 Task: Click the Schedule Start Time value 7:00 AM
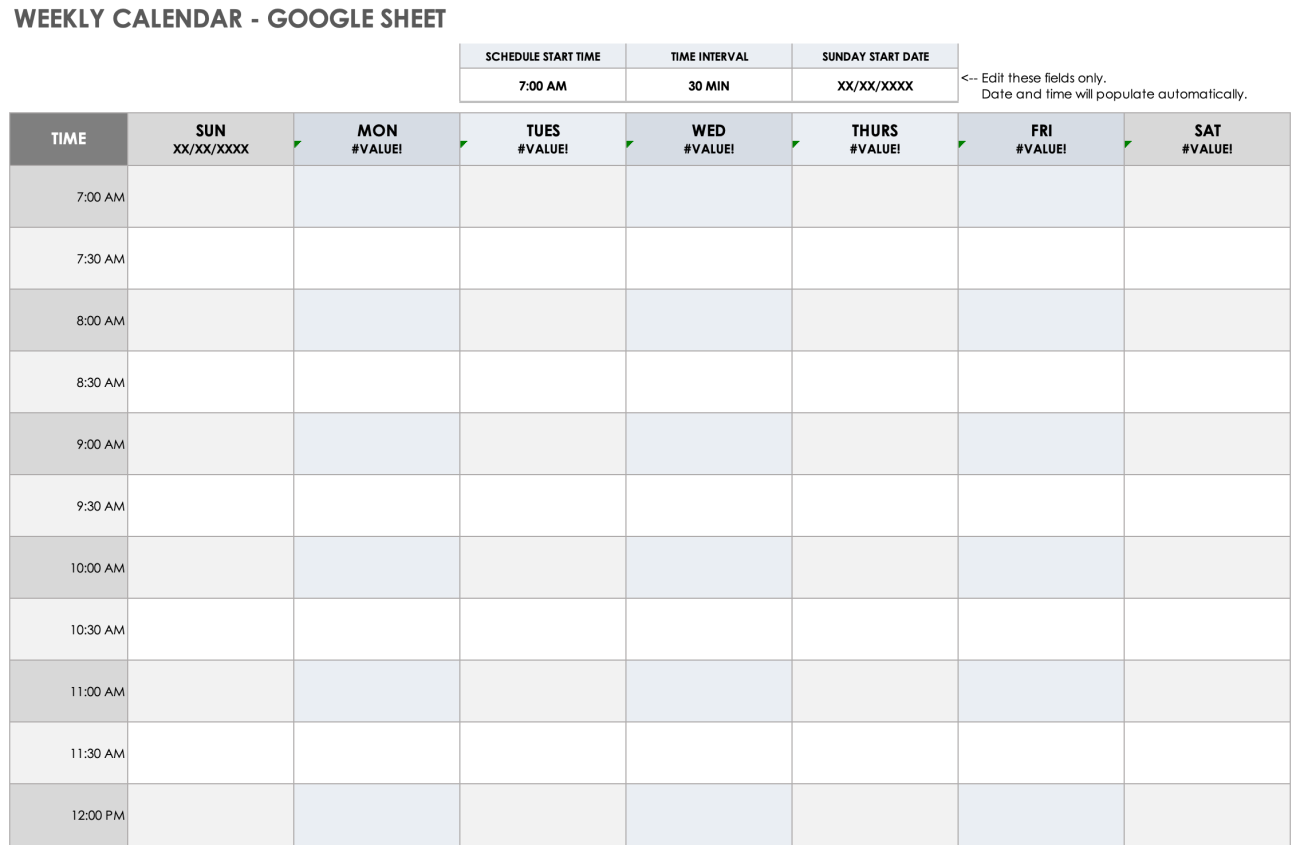542,86
